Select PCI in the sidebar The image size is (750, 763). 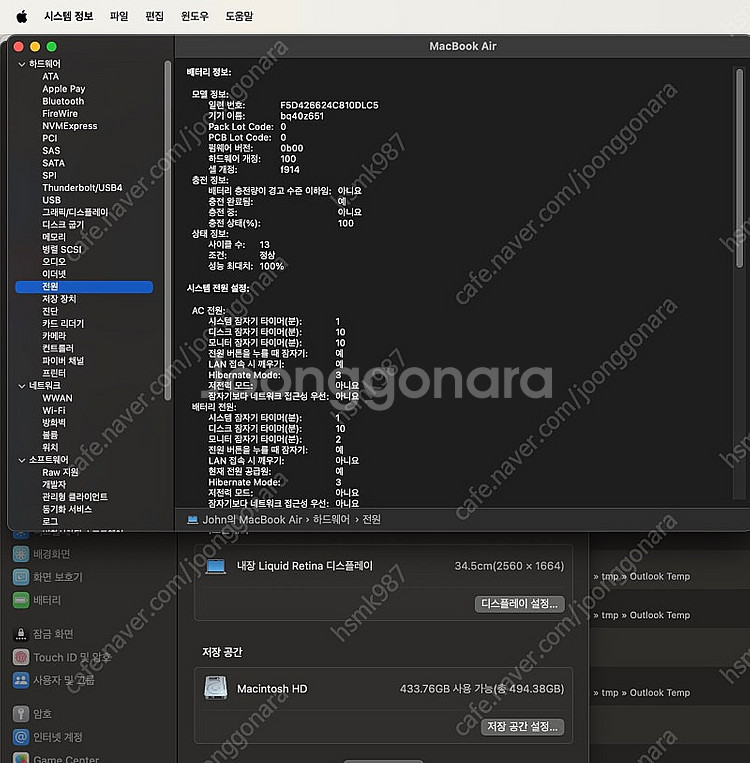(x=50, y=138)
